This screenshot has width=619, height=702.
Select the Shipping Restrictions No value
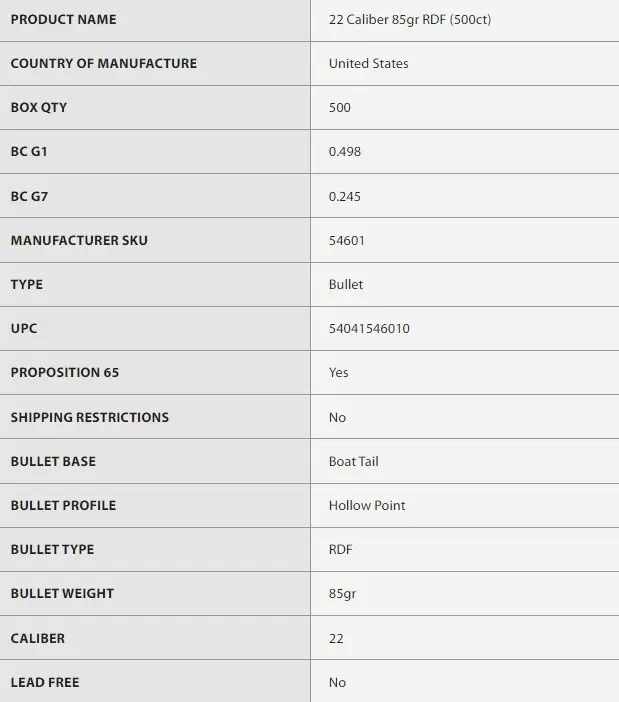point(337,417)
